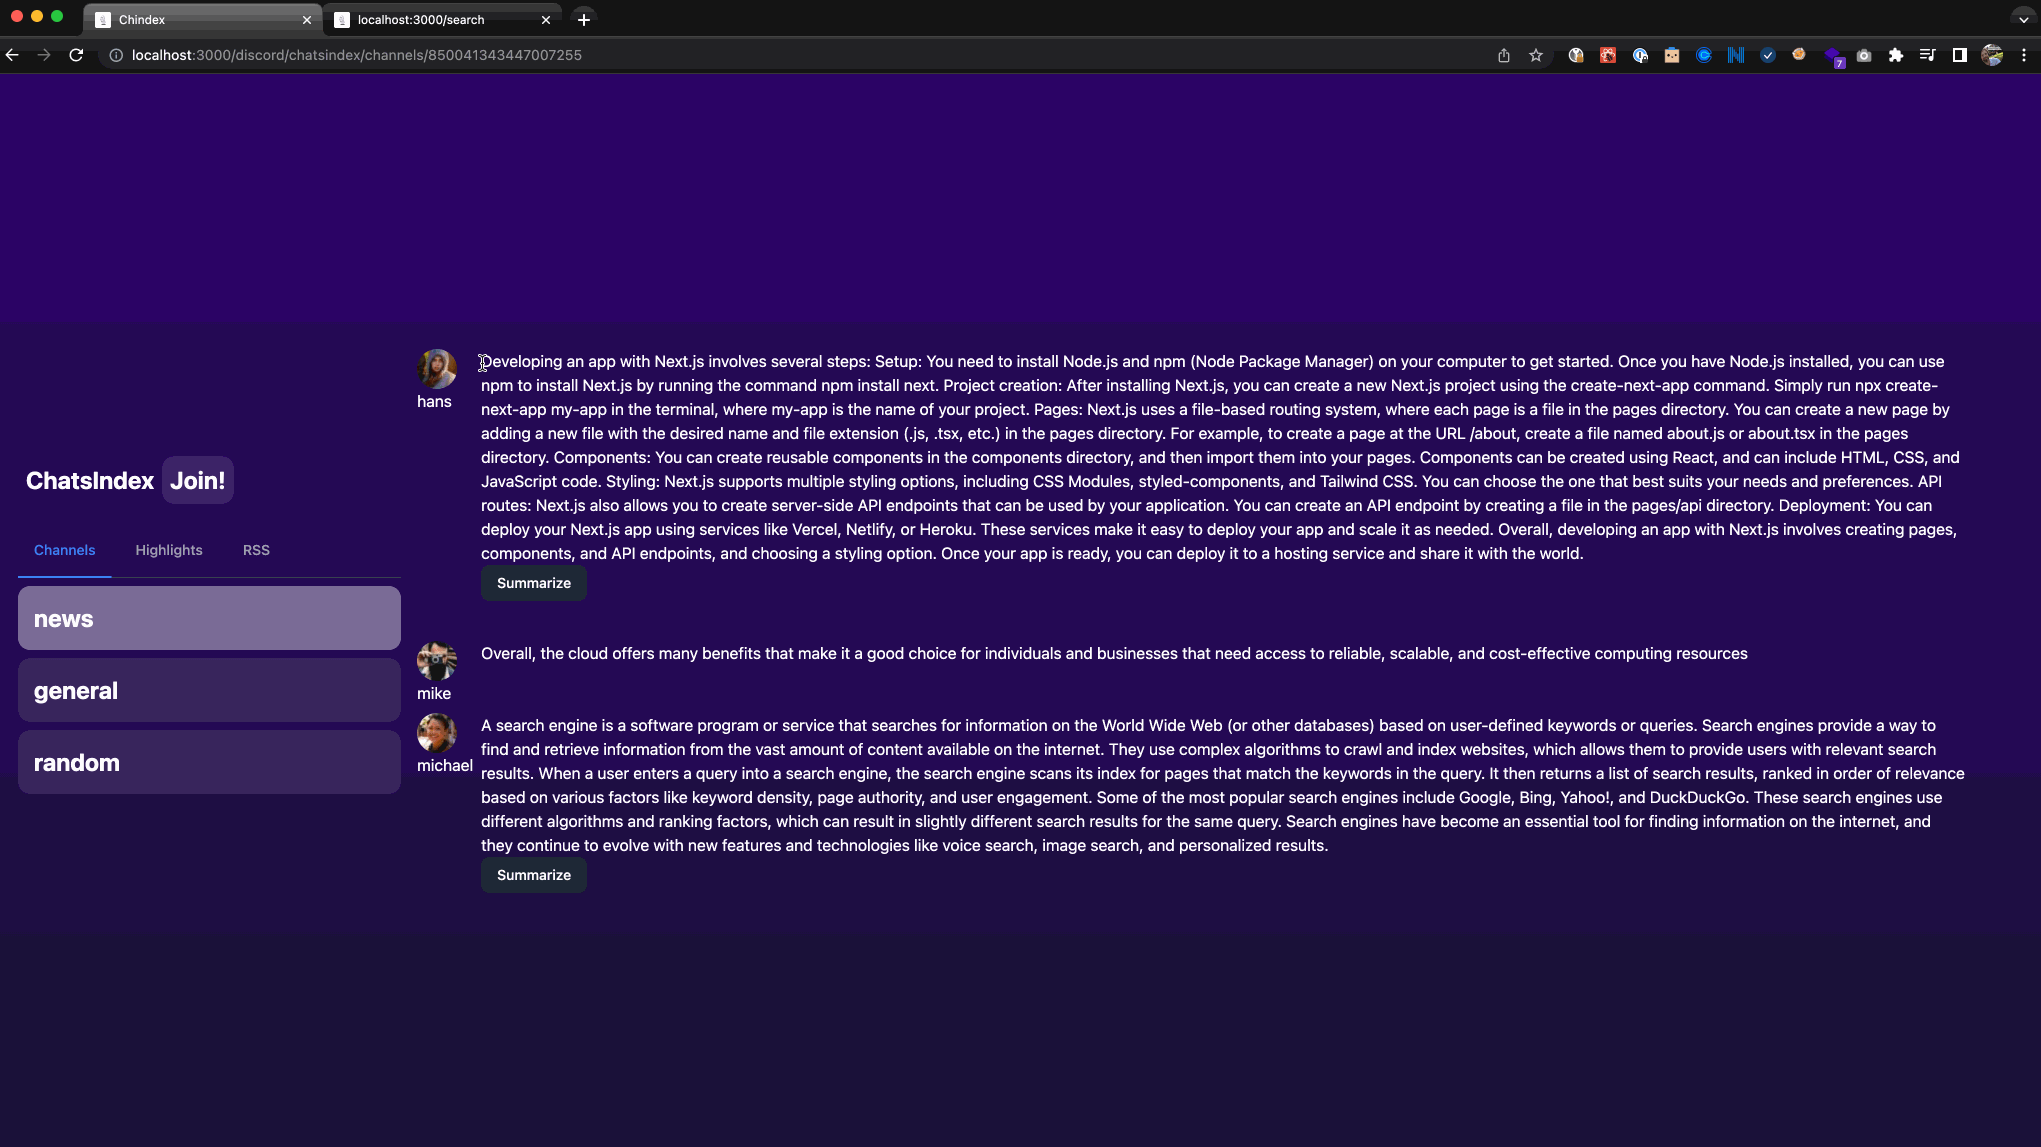The width and height of the screenshot is (2041, 1147).
Task: Select the general channel
Action: point(209,690)
